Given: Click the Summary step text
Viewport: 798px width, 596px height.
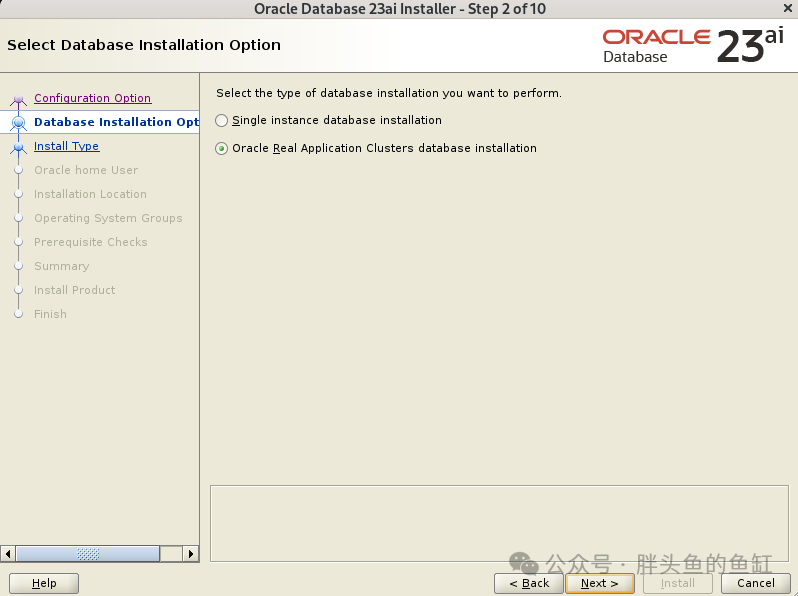Looking at the screenshot, I should (62, 266).
